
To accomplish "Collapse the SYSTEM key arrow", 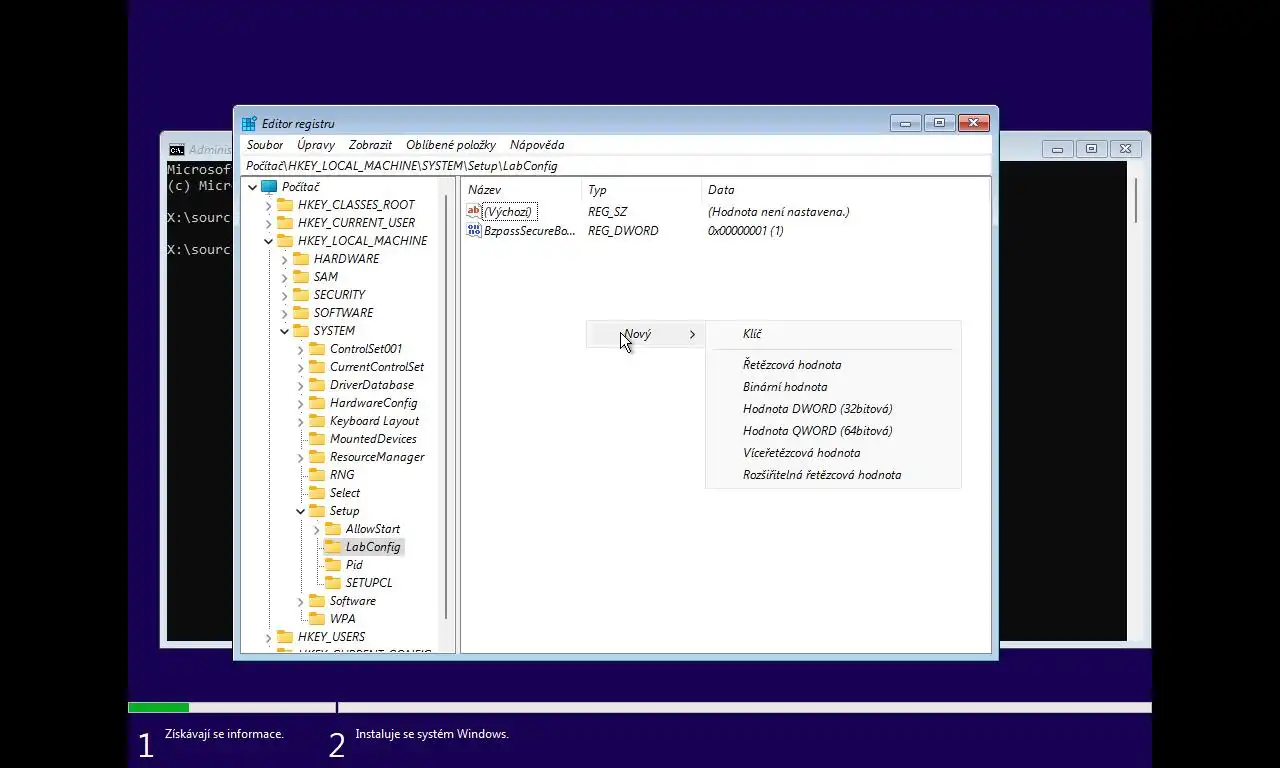I will (x=284, y=331).
